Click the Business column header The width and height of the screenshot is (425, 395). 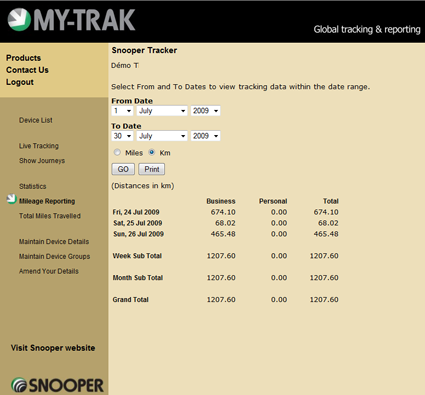[221, 201]
